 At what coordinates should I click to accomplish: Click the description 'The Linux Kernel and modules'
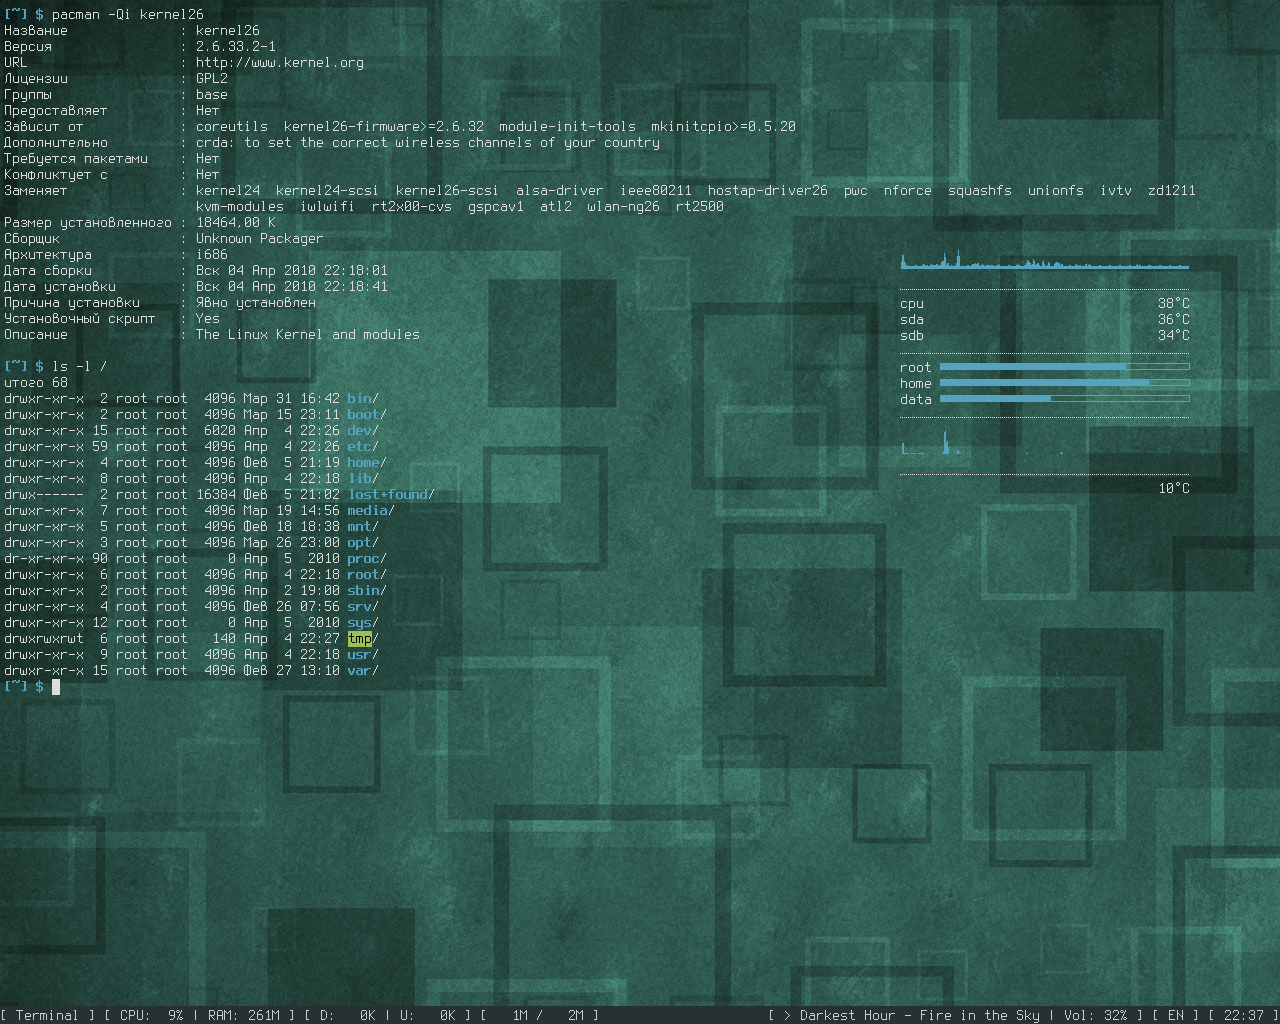click(x=308, y=334)
